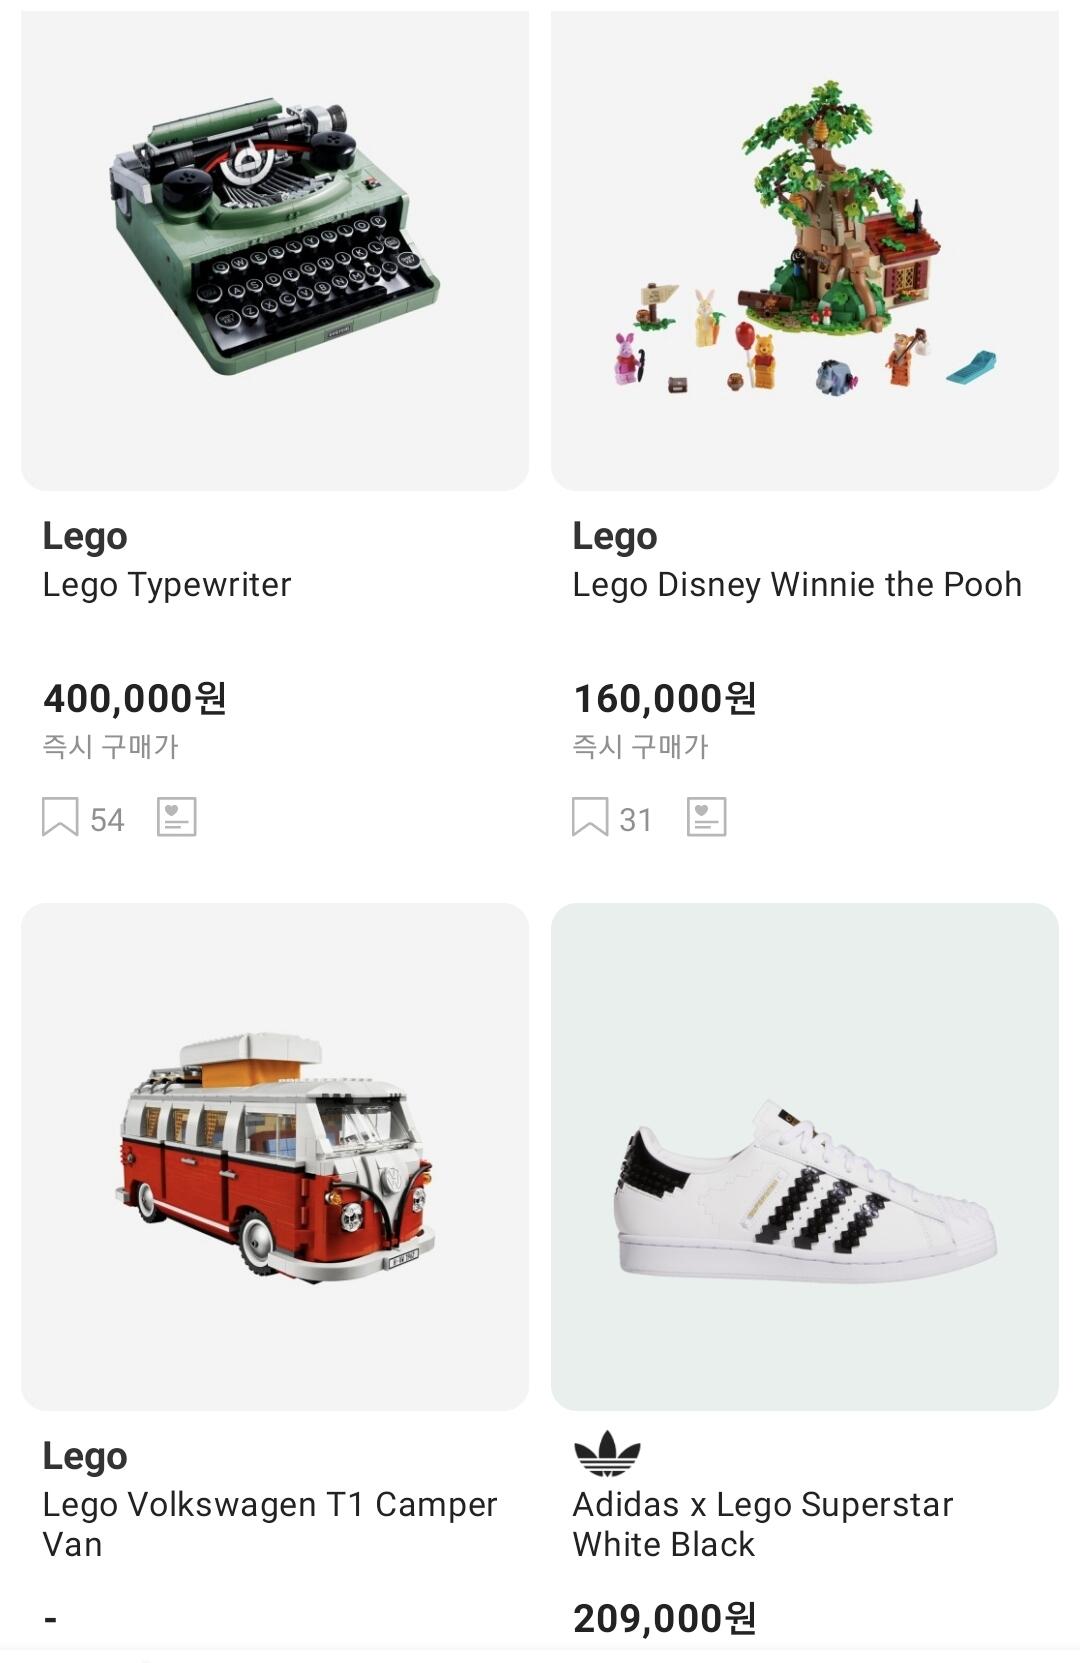
Task: Tap the Lego brand above Winnie the Pooh
Action: [x=615, y=536]
